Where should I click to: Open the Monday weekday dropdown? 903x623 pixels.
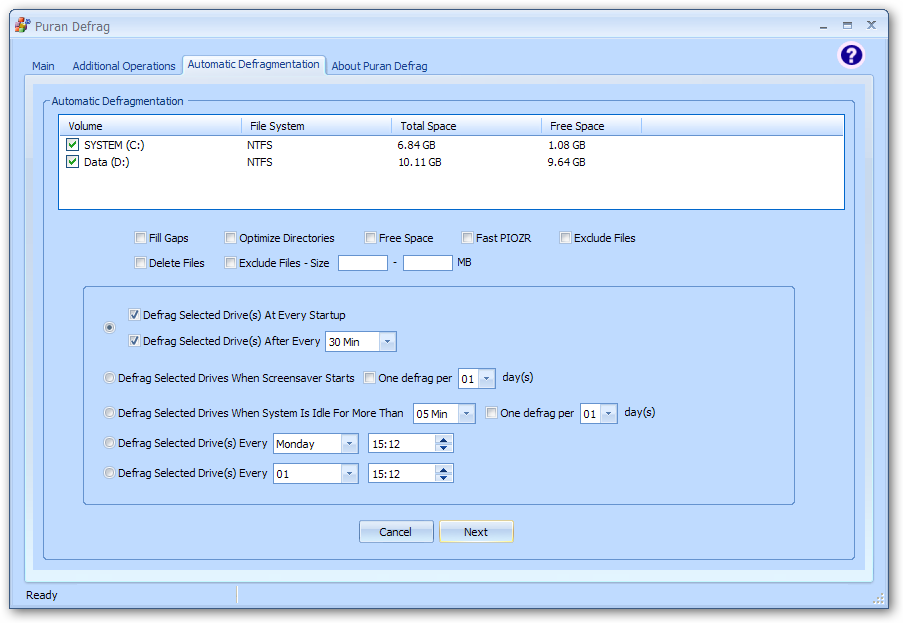point(349,443)
